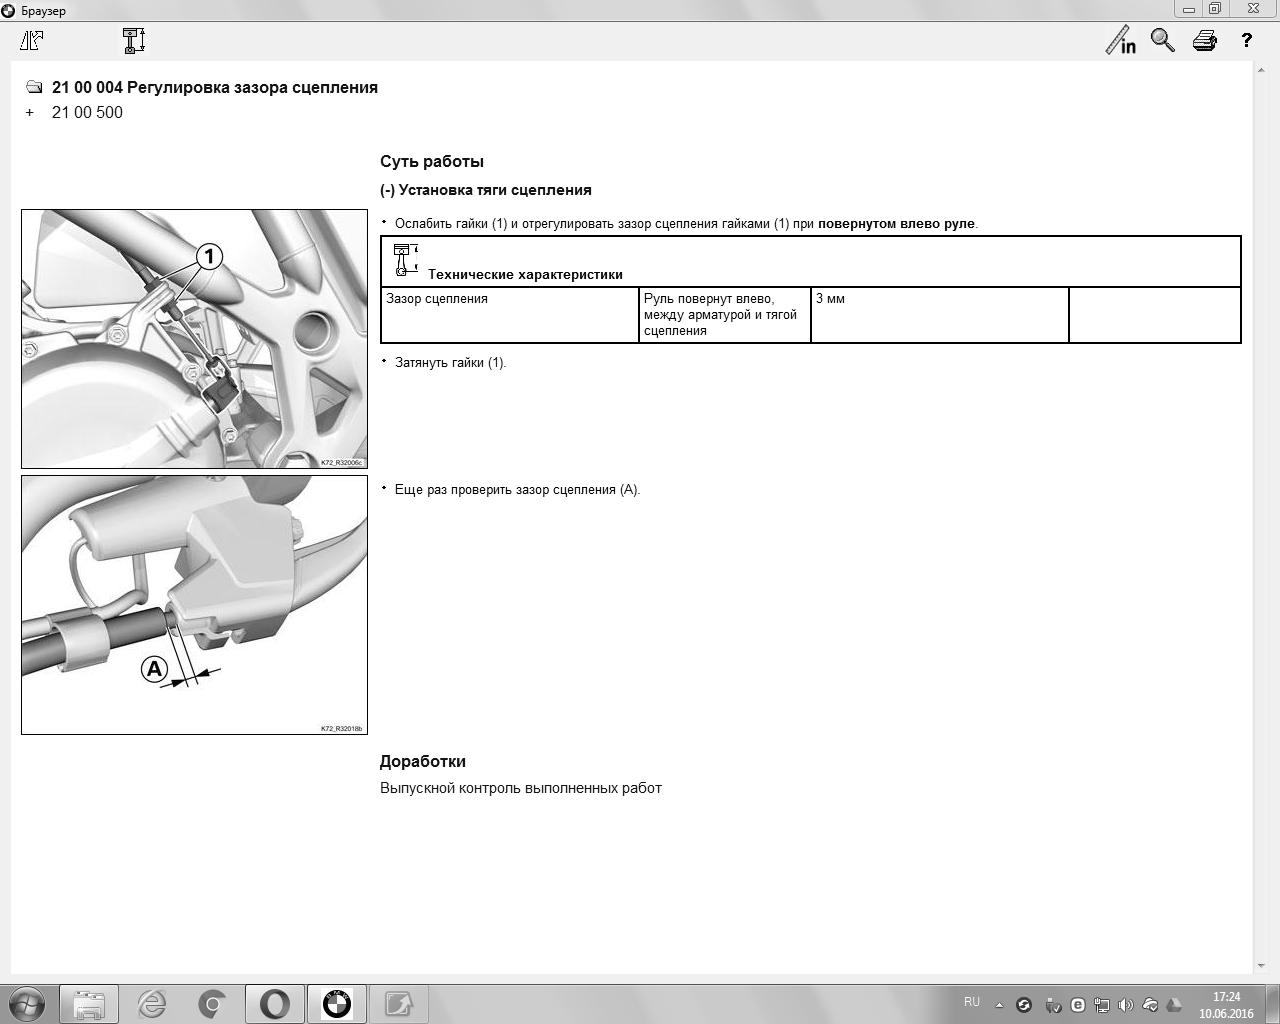
Task: Click the tightening torques icon in toolbar
Action: click(32, 41)
